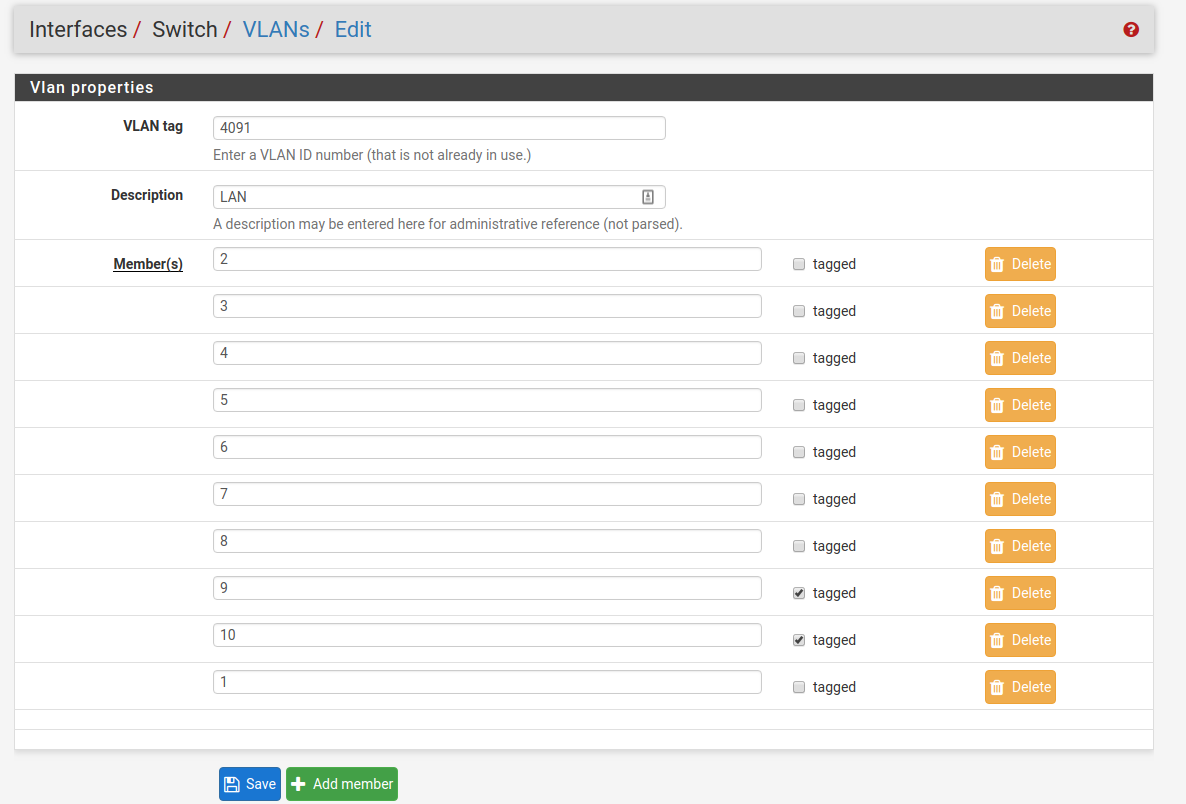The width and height of the screenshot is (1186, 804).
Task: Delete member 1 from the members list
Action: pyautogui.click(x=1020, y=687)
